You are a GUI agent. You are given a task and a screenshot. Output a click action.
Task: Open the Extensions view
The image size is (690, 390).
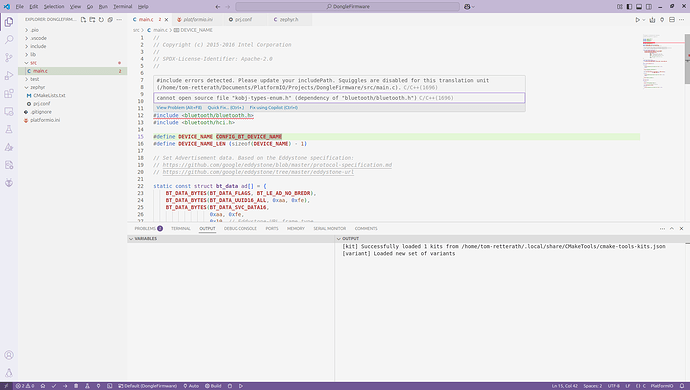pos(9,93)
